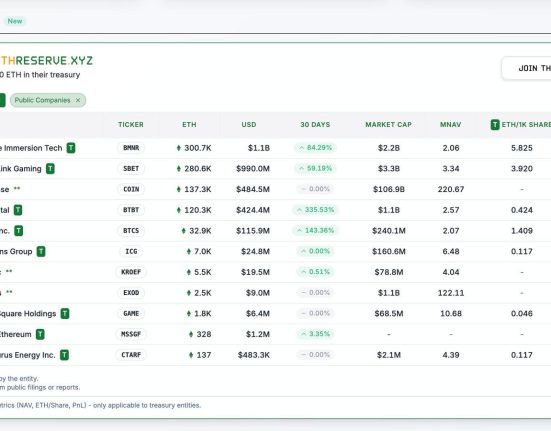Click the Immersion Tech company name
The image size is (551, 431).
[x=33, y=148]
